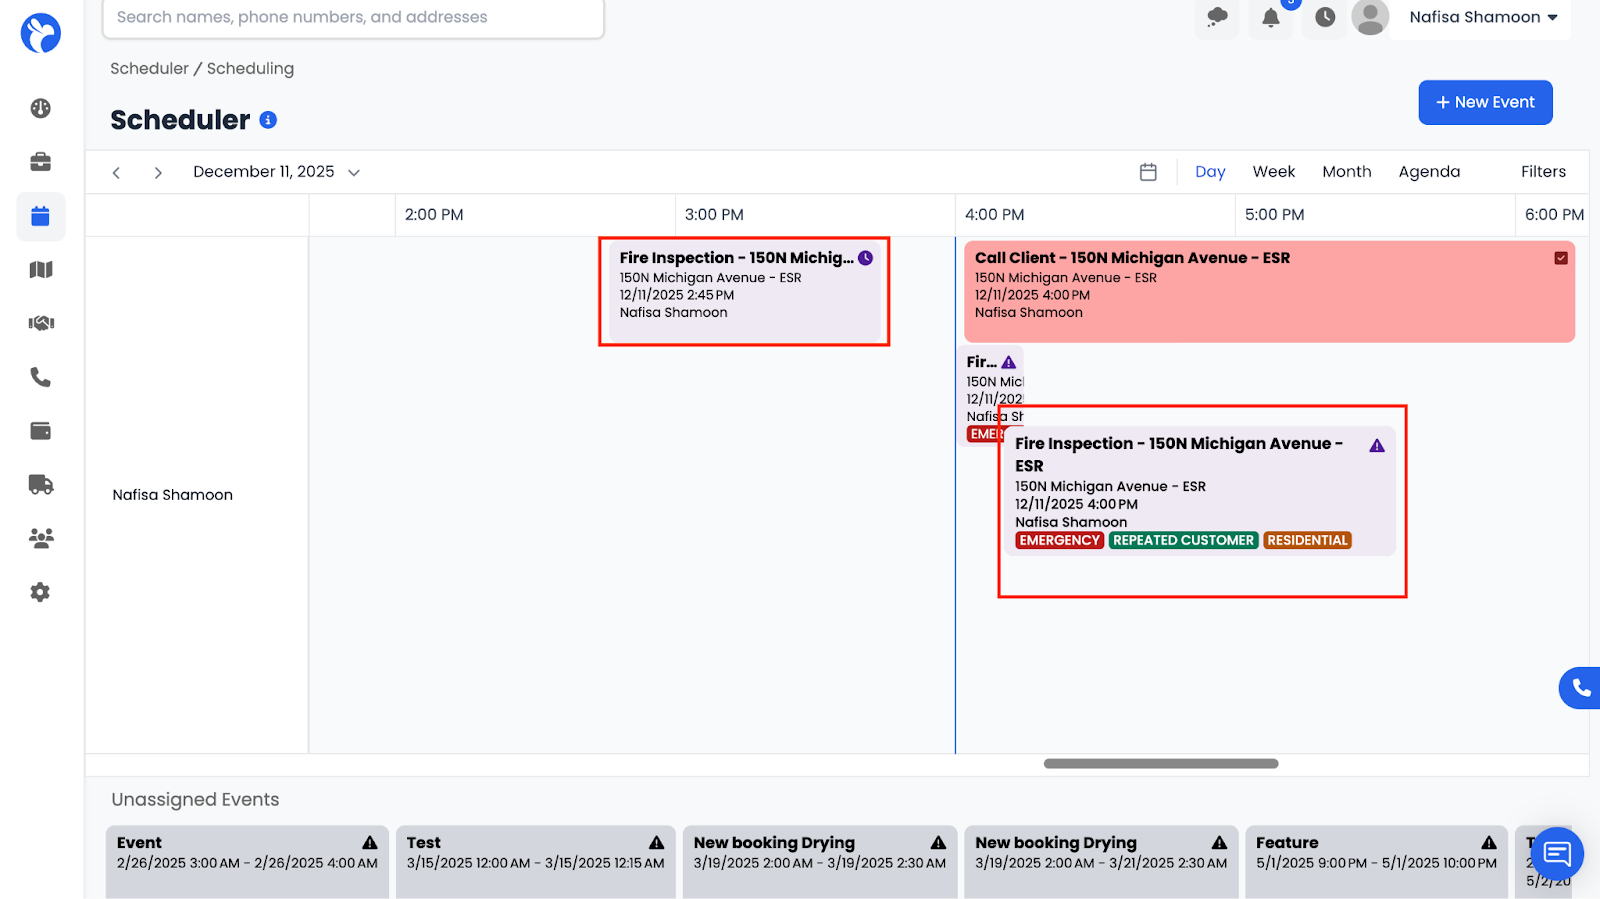Click the info icon beside Scheduler title
This screenshot has height=899, width=1600.
point(268,120)
